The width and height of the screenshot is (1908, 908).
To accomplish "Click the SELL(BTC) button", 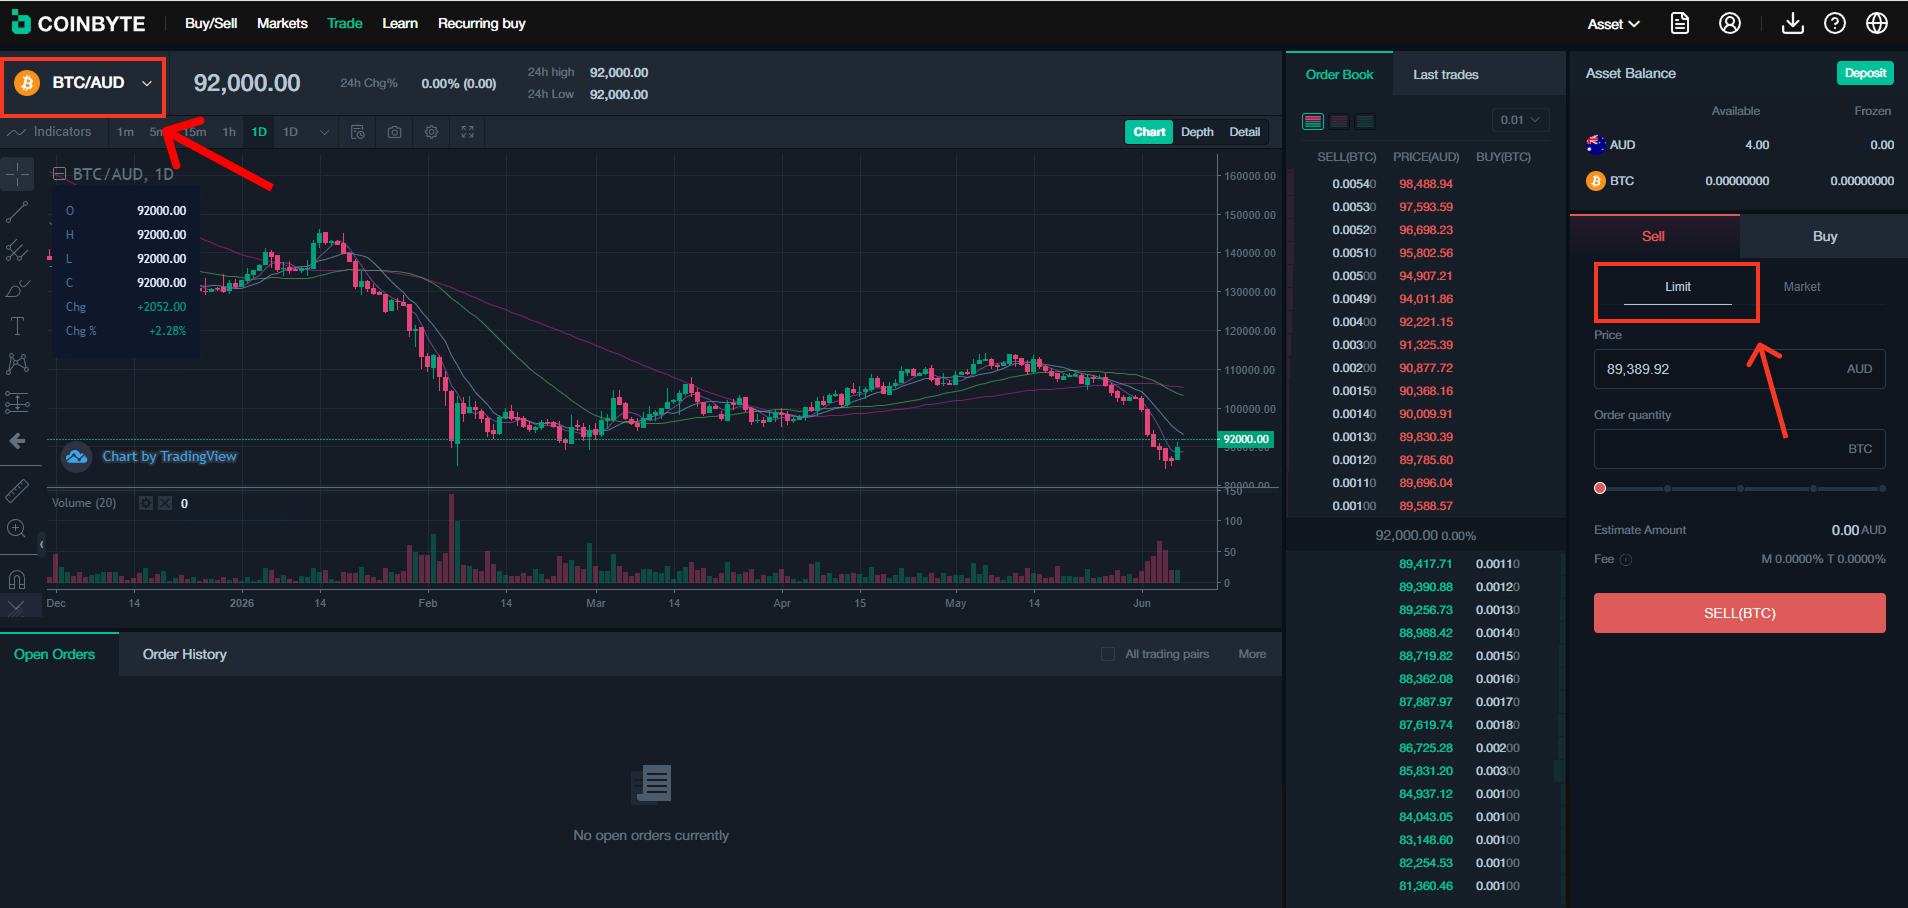I will coord(1740,613).
